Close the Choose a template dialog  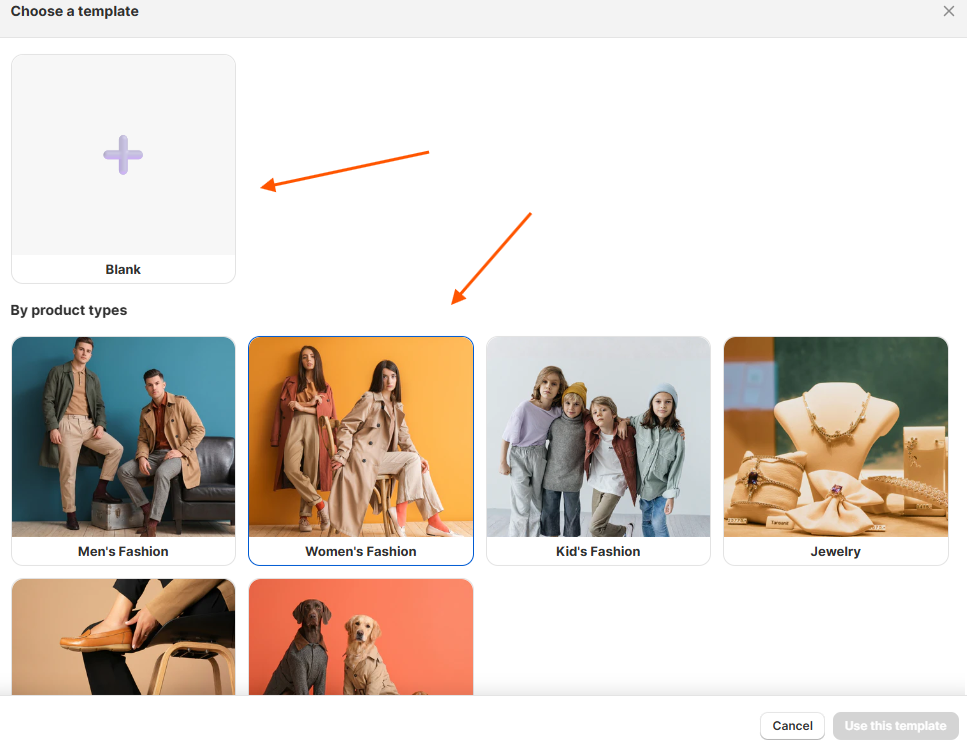948,11
